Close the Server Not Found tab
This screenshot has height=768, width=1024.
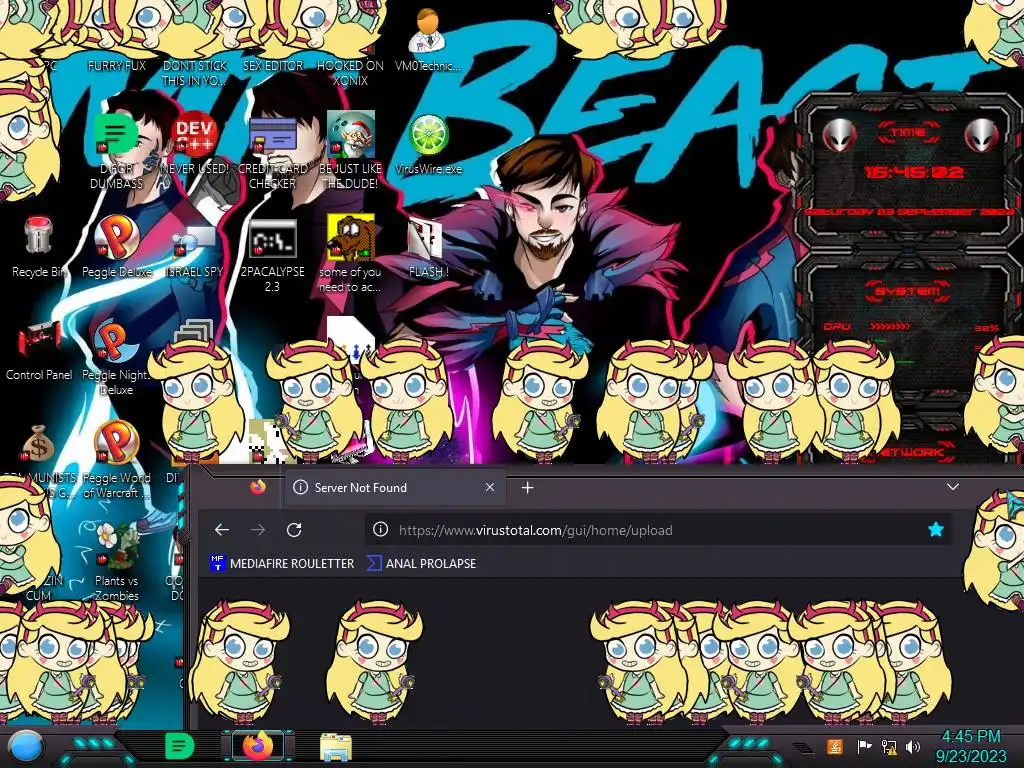pos(490,487)
